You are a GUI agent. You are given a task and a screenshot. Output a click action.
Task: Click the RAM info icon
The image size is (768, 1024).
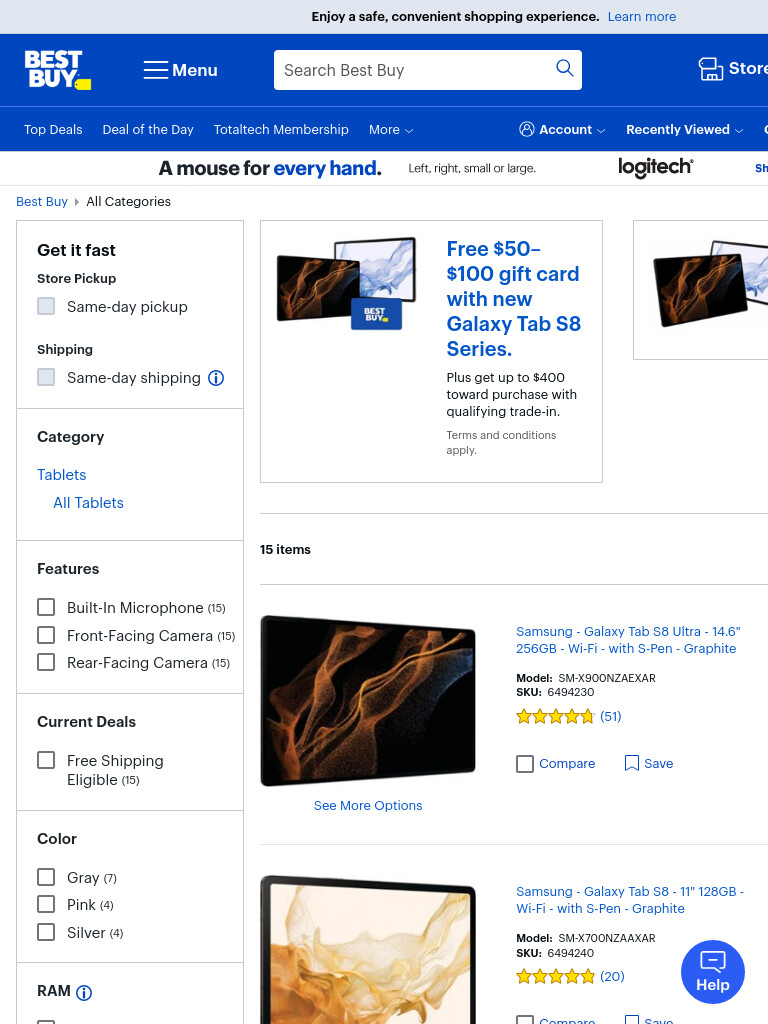[x=84, y=993]
